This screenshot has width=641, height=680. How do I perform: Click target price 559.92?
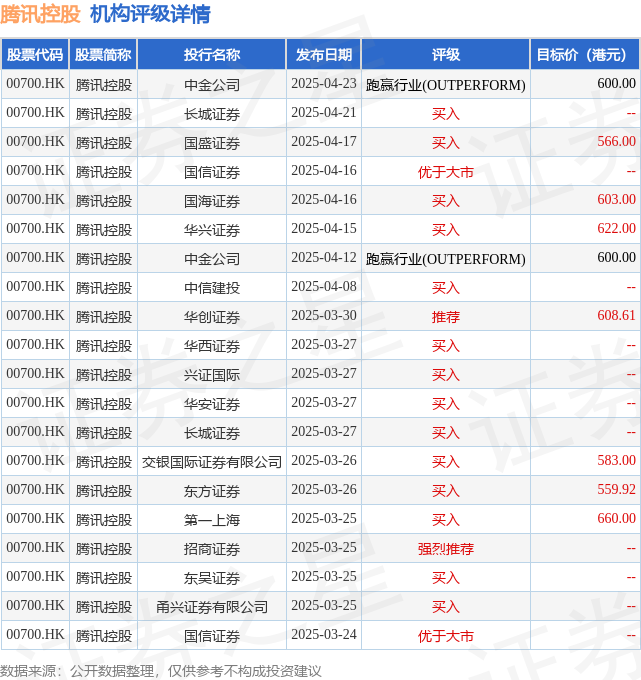[616, 489]
